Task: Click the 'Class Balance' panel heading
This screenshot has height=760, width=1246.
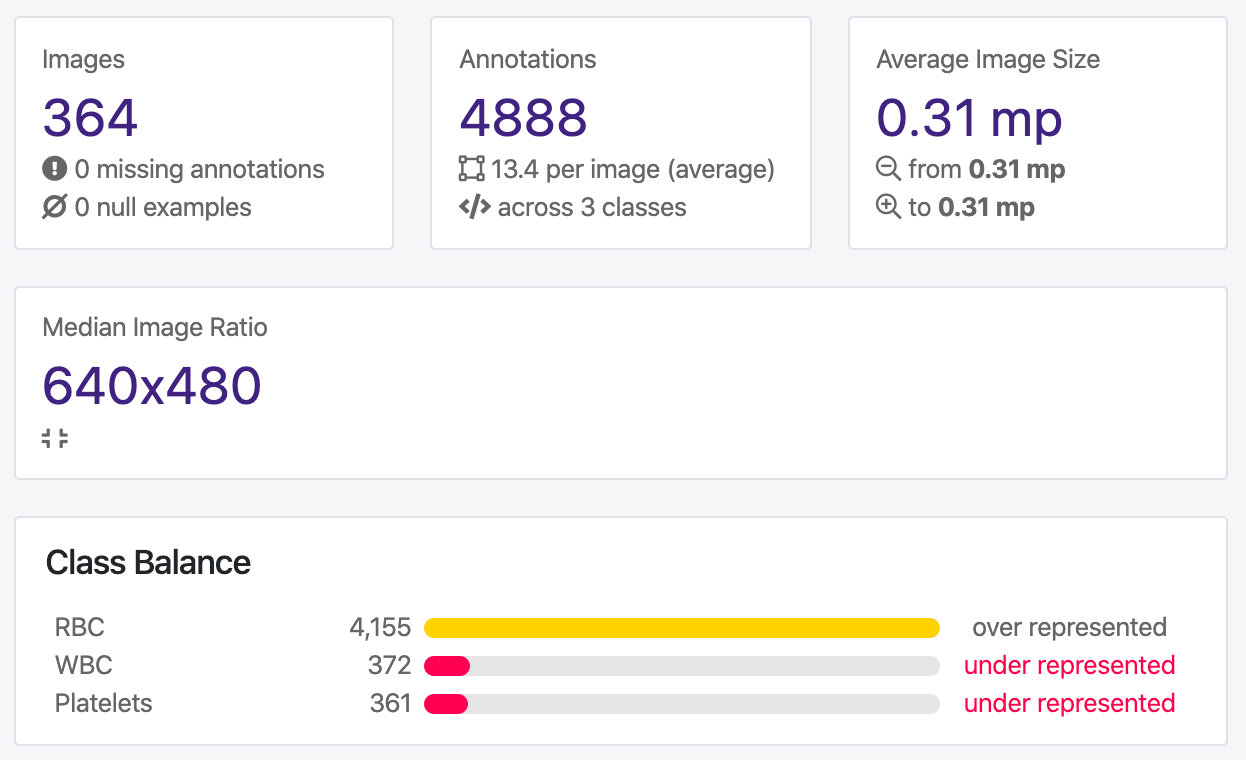Action: click(x=148, y=563)
